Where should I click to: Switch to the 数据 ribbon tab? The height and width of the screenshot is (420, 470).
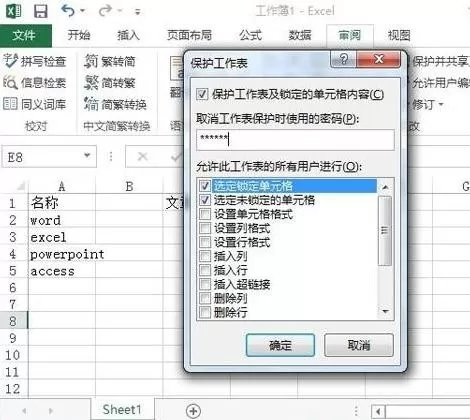[x=300, y=35]
